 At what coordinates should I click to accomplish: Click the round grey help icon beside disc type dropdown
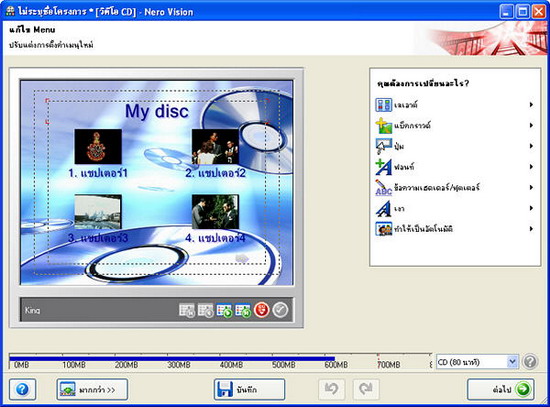530,361
